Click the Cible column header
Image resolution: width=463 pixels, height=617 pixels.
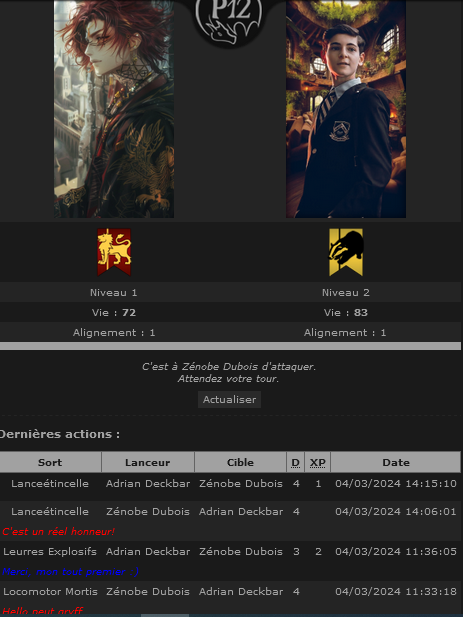coord(240,462)
